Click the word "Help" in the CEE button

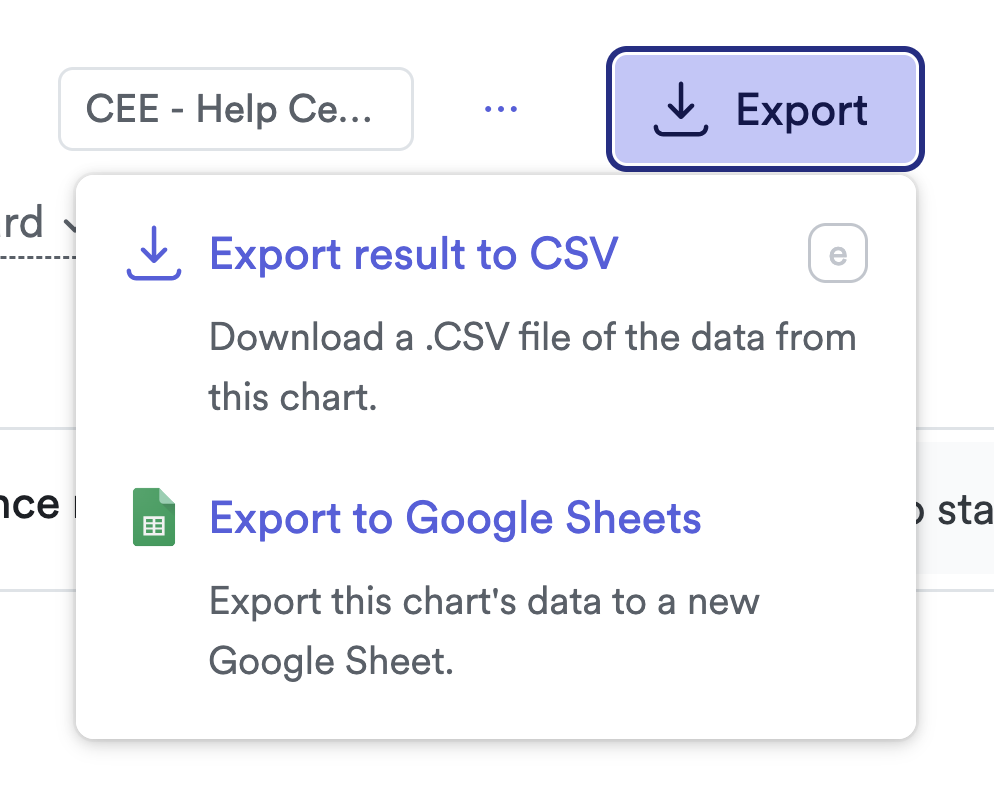[236, 109]
